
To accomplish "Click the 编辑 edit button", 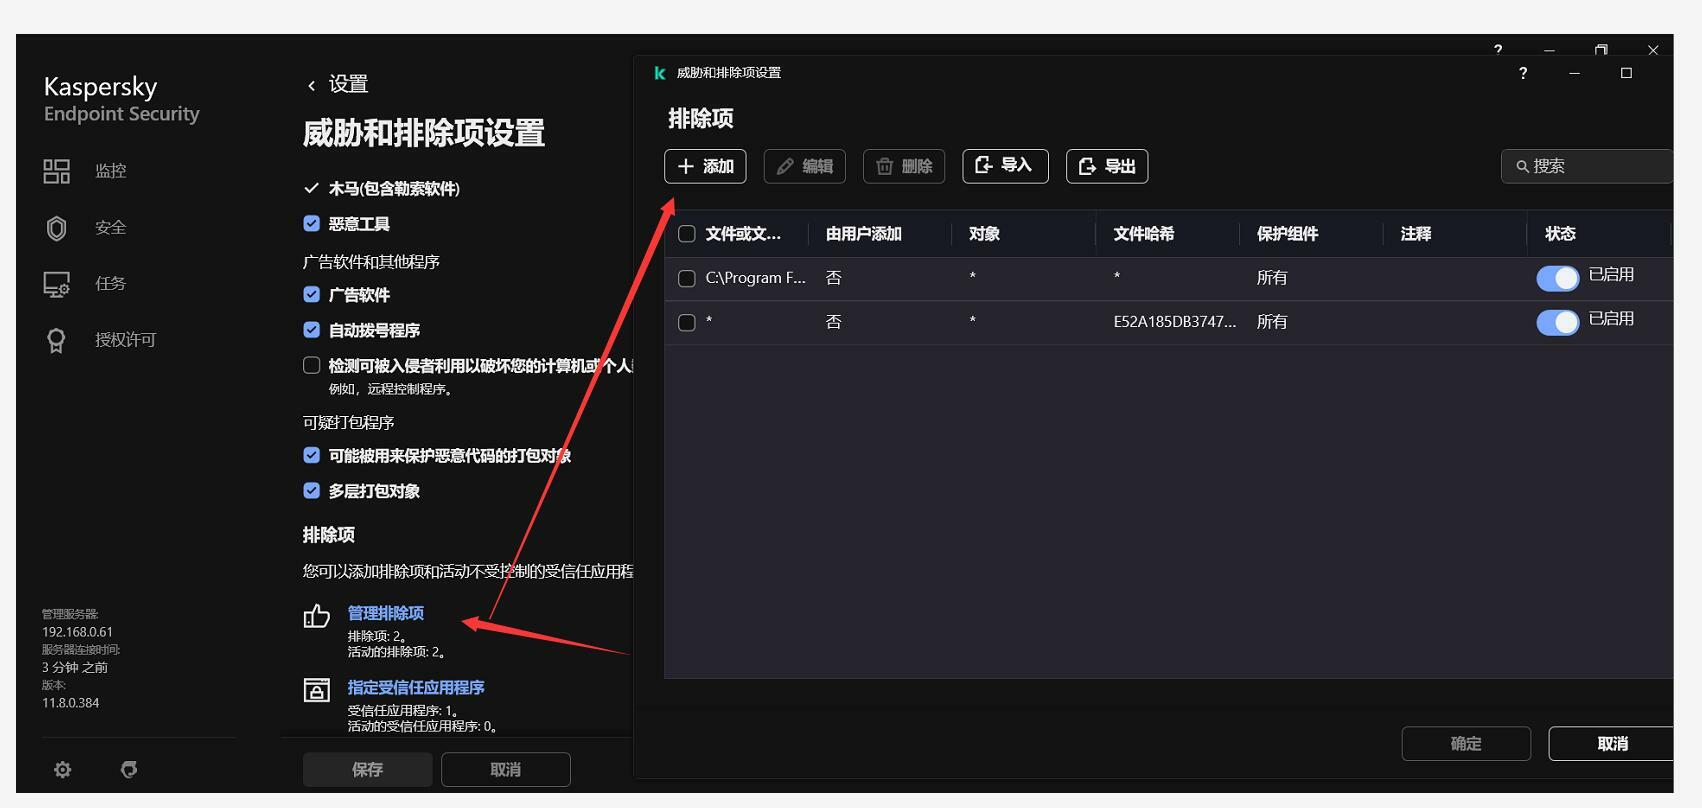I will [805, 166].
